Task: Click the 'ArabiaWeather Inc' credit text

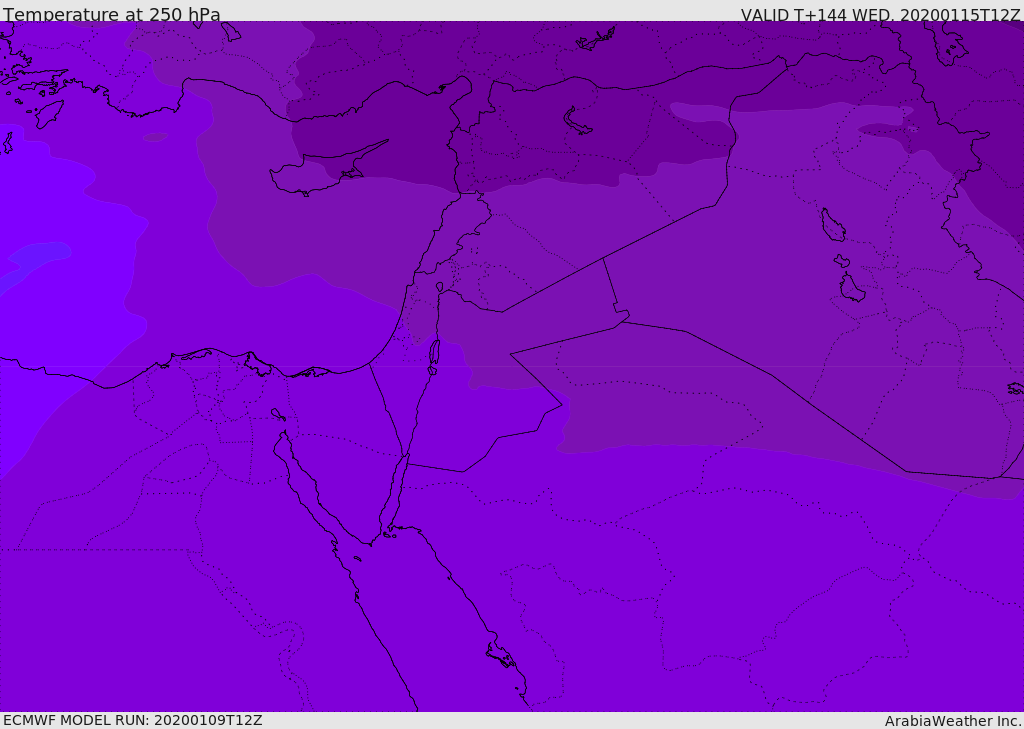Action: (953, 721)
